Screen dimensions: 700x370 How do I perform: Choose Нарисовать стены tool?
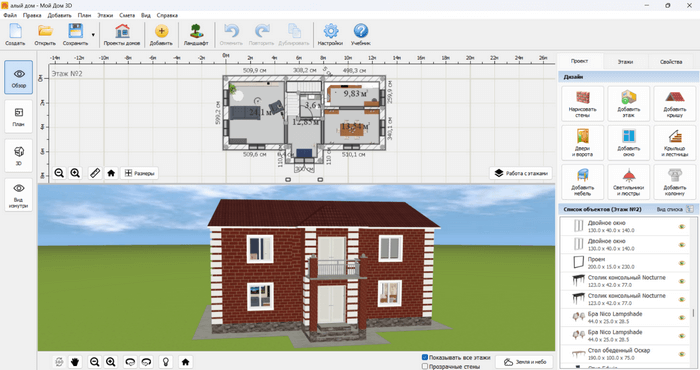(583, 104)
